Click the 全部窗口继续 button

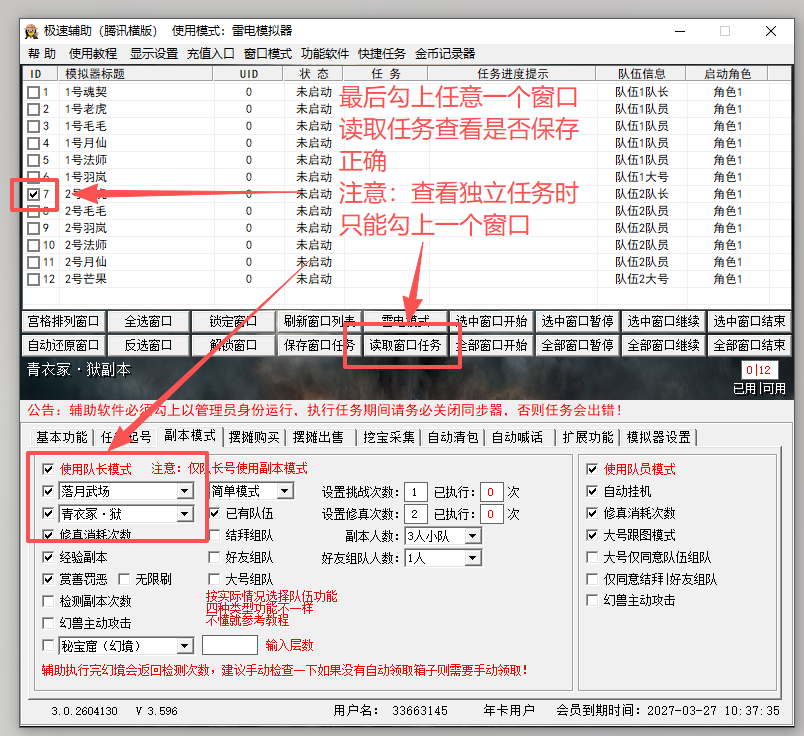click(x=663, y=345)
